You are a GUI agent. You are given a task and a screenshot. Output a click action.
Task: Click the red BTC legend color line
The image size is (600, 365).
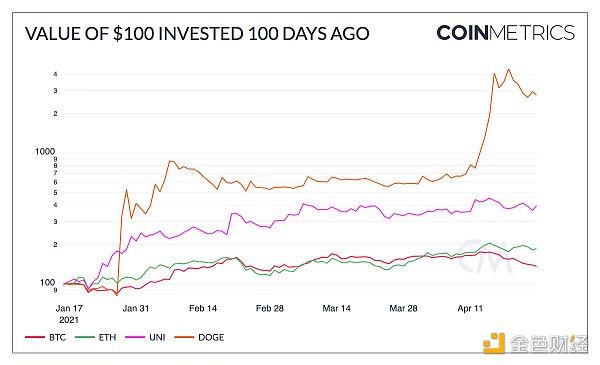pos(35,337)
